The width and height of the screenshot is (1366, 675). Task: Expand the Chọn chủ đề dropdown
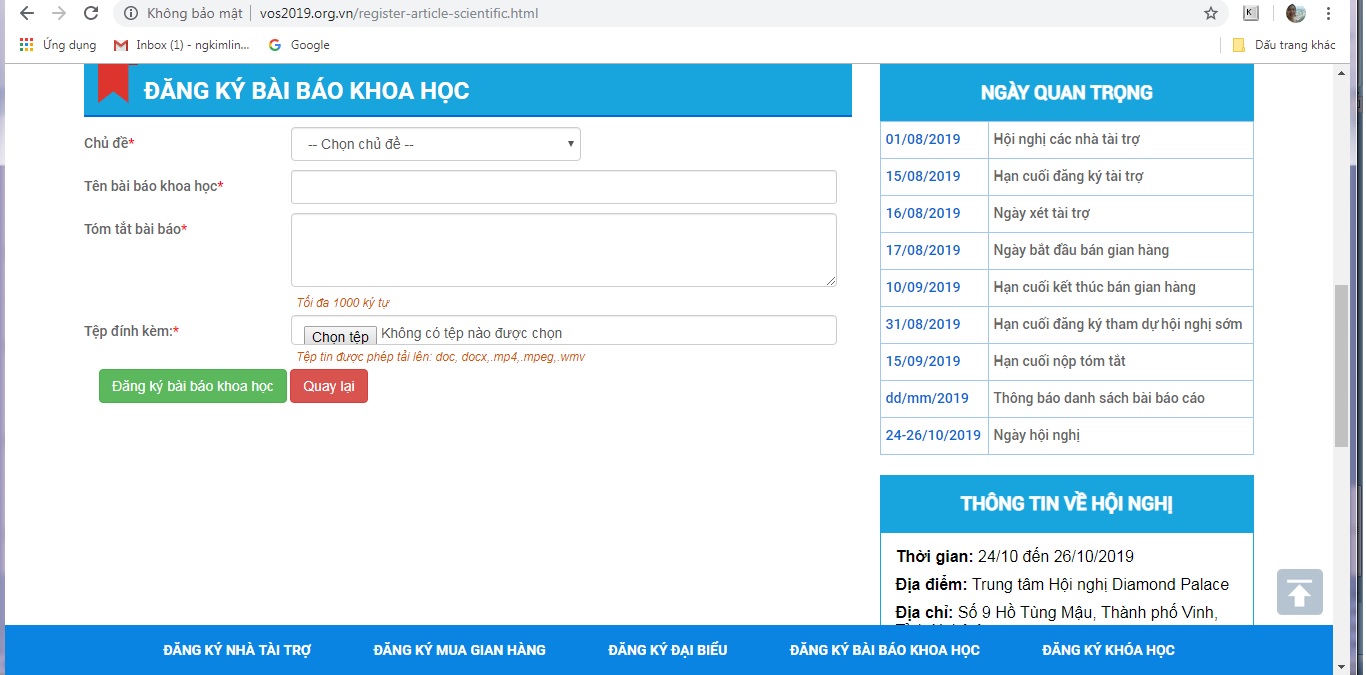435,144
